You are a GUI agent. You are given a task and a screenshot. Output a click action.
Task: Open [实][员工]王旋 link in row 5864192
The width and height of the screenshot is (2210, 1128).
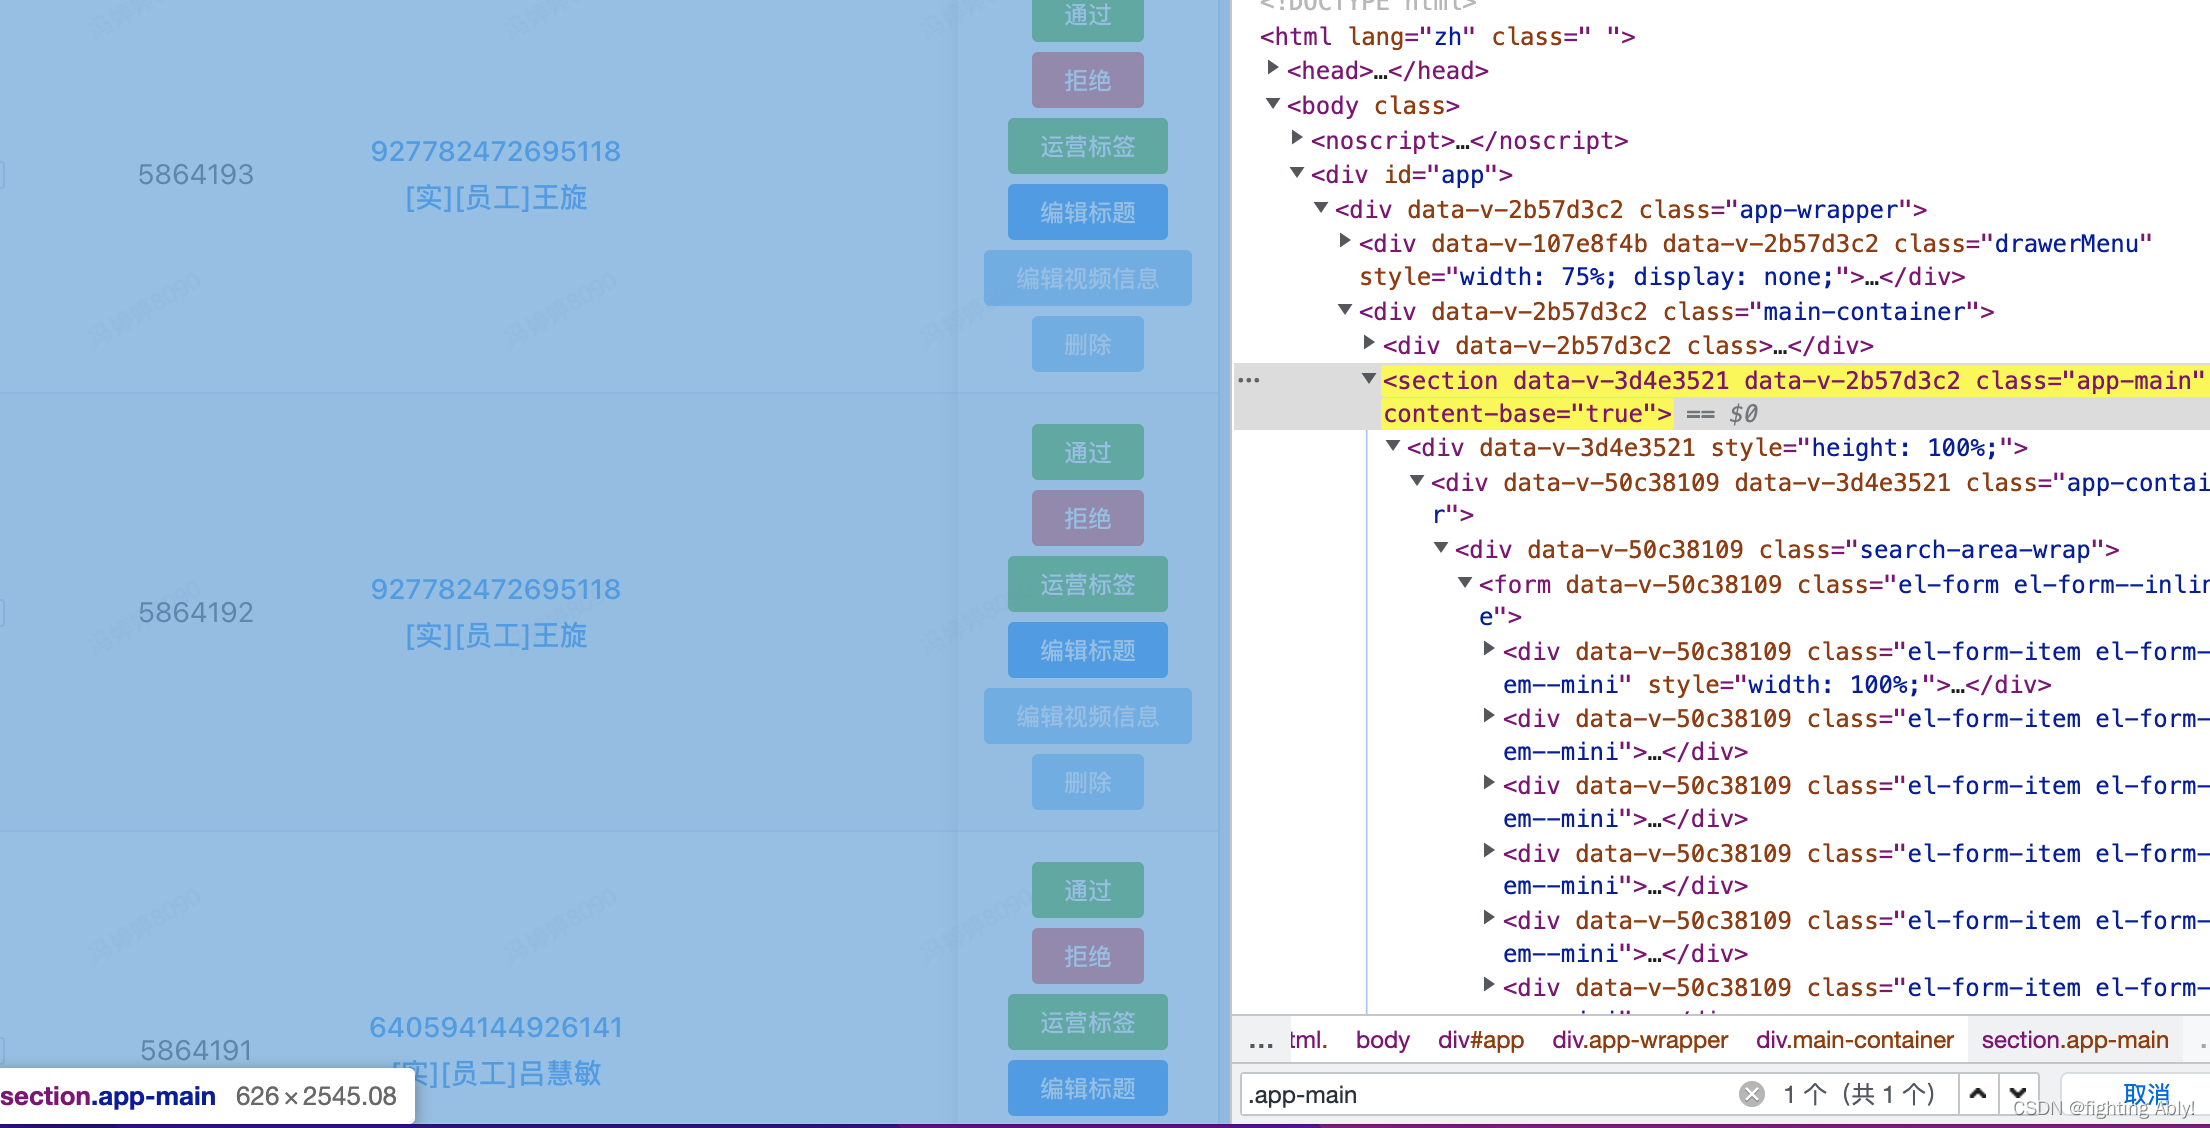496,636
